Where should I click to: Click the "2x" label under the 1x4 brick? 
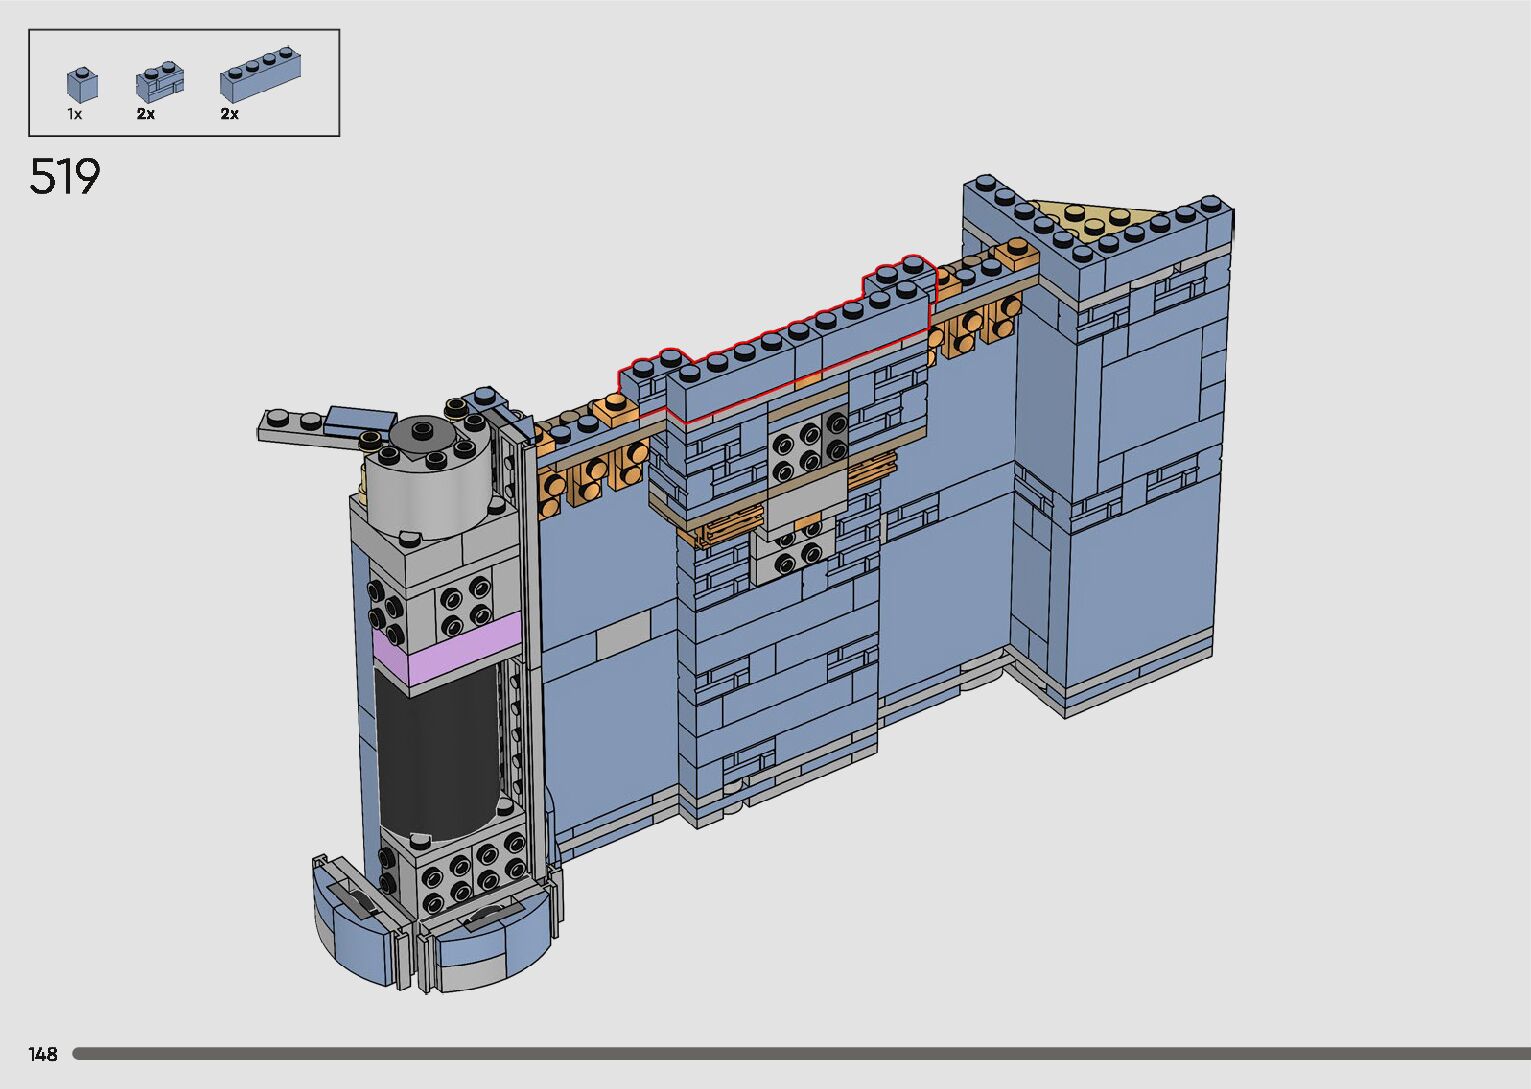click(x=230, y=114)
